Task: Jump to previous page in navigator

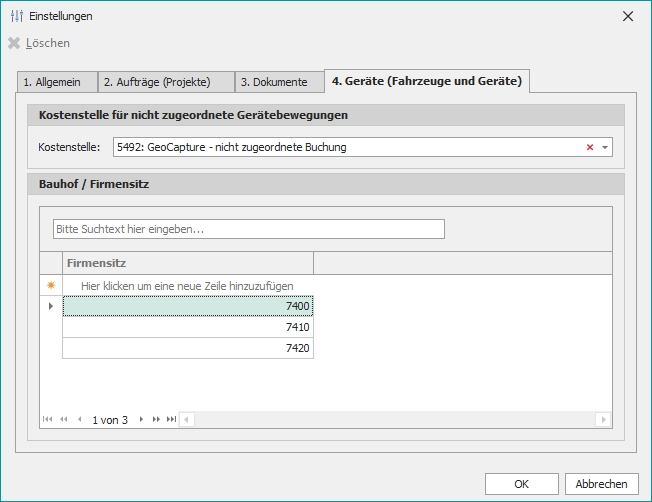Action: [64, 419]
